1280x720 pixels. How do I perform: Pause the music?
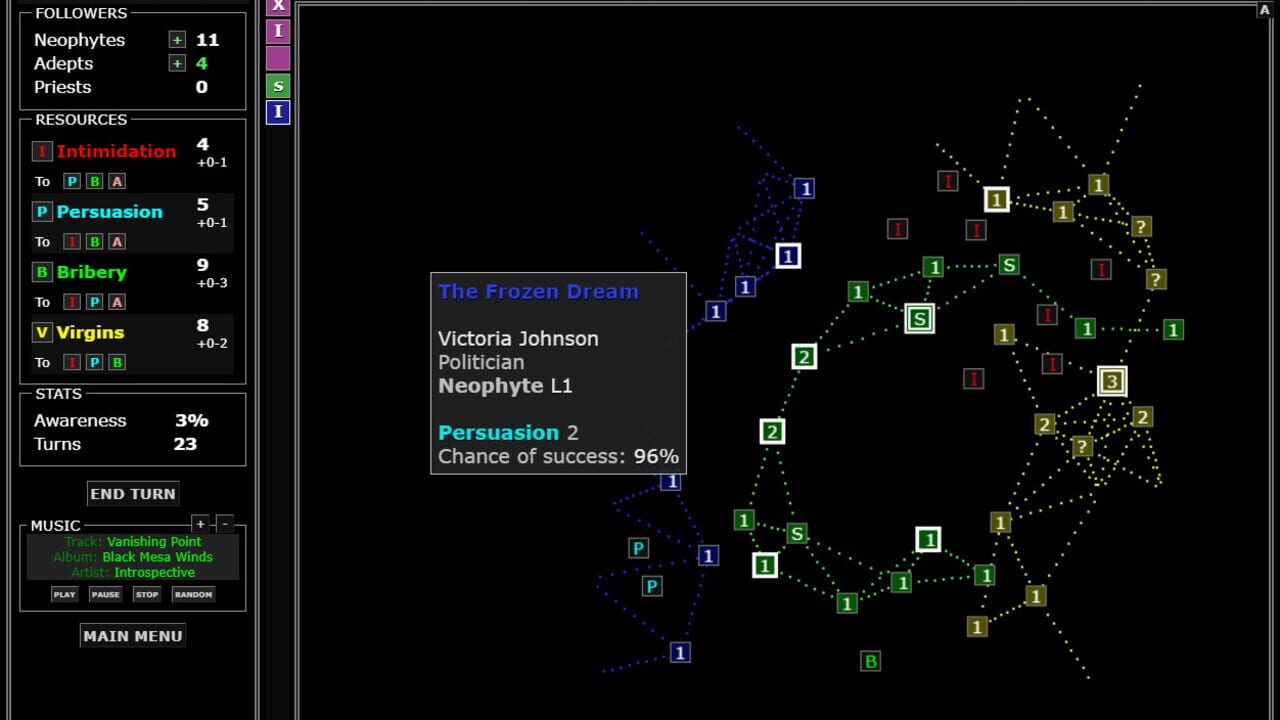[x=105, y=594]
